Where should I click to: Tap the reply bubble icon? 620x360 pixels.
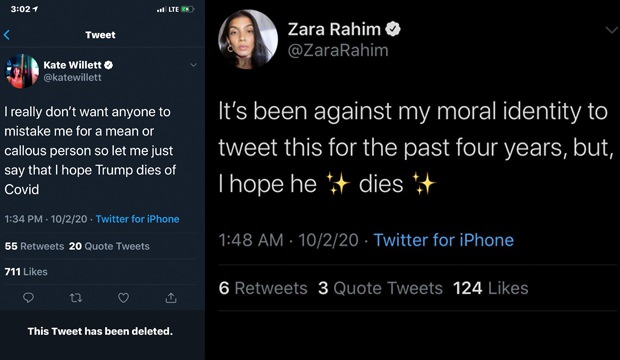tap(28, 297)
